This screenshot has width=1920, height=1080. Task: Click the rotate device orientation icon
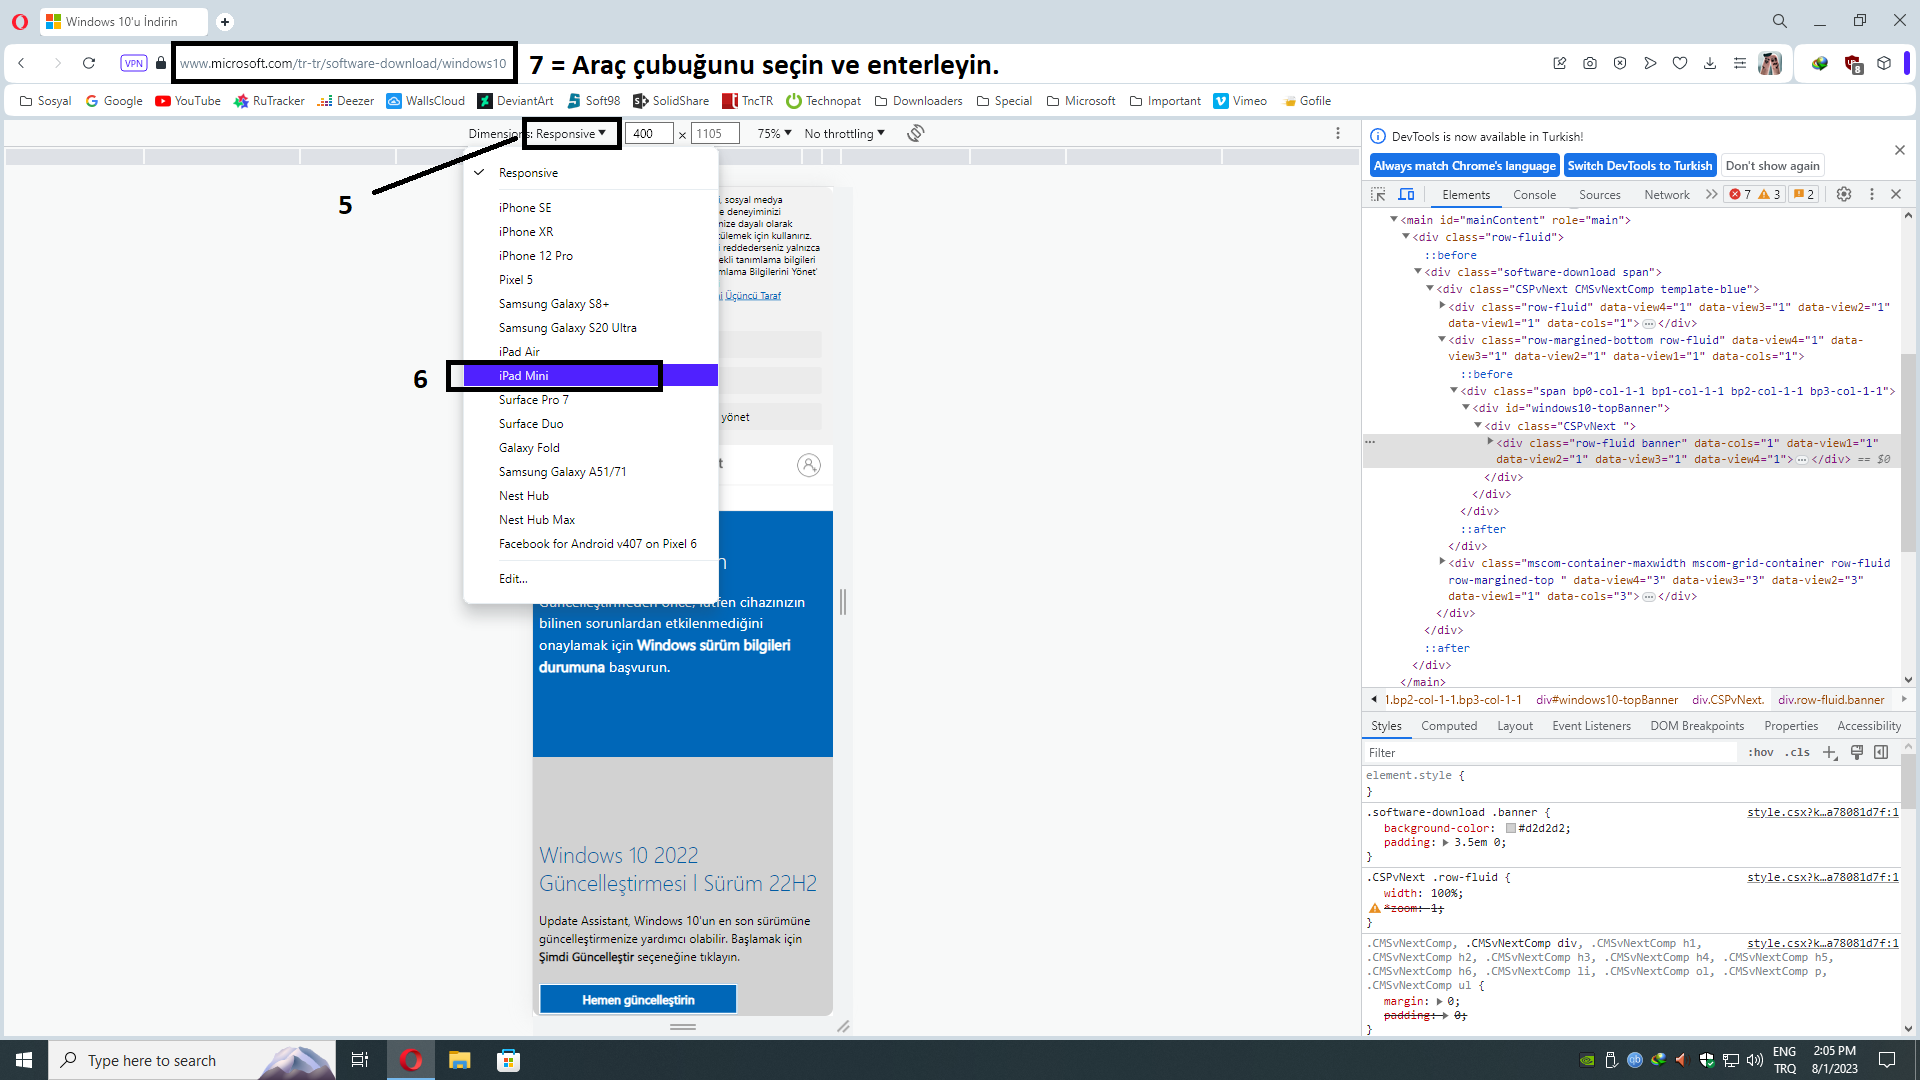coord(915,133)
